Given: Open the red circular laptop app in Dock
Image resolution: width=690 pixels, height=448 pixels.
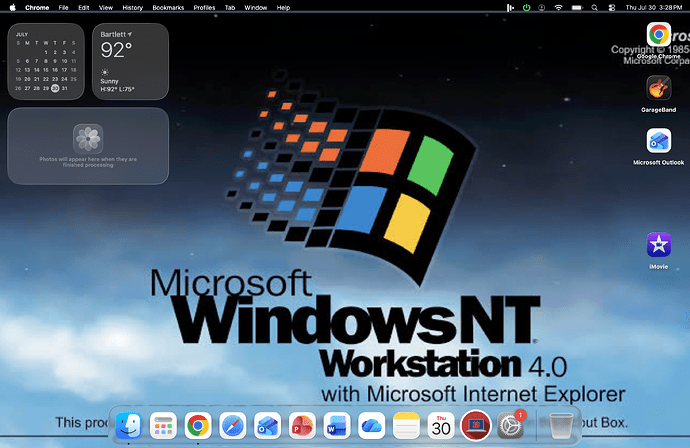Looking at the screenshot, I should click(476, 426).
